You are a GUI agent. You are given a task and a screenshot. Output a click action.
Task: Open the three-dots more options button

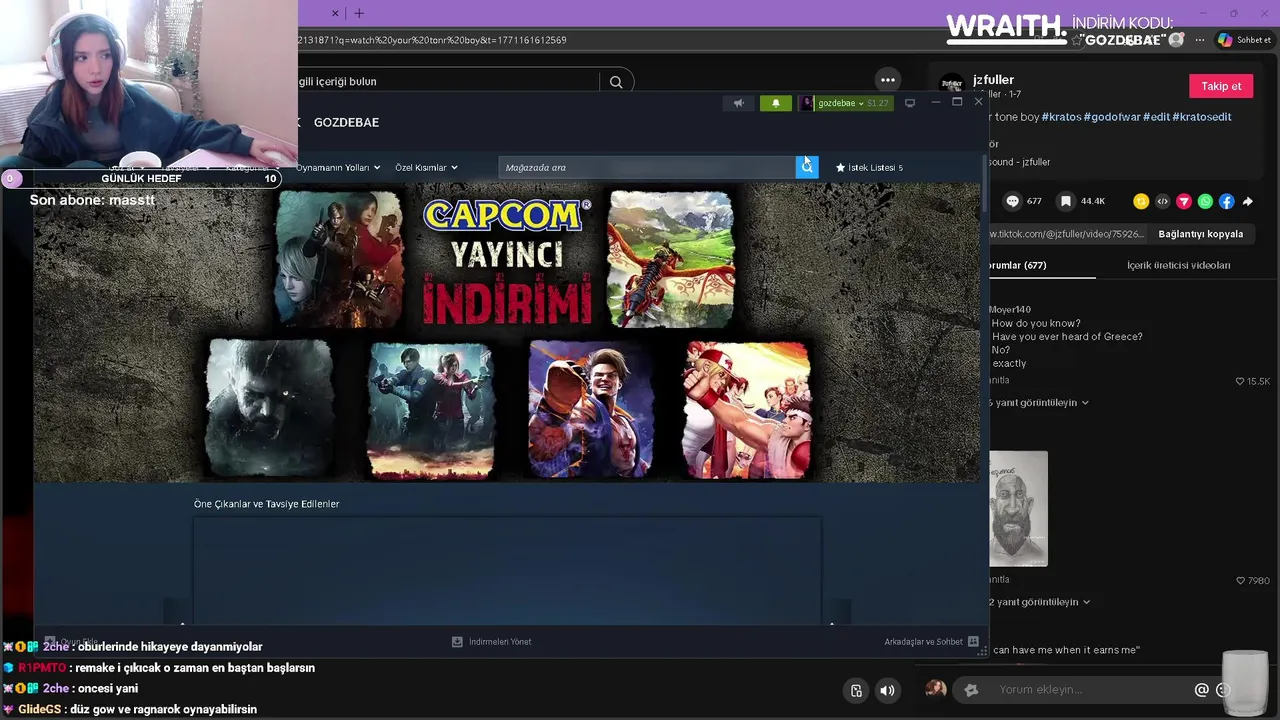[x=888, y=80]
